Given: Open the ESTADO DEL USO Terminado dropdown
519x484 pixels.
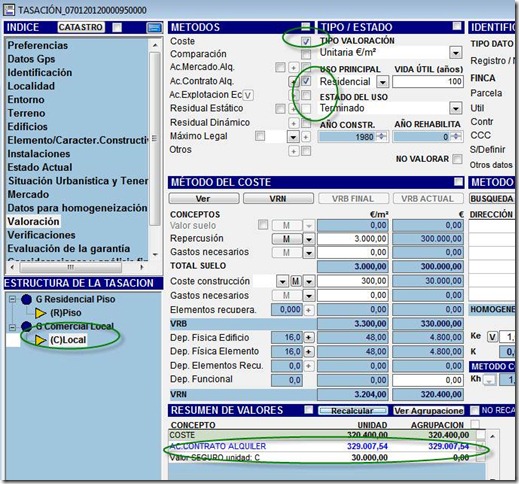Looking at the screenshot, I should tap(455, 108).
